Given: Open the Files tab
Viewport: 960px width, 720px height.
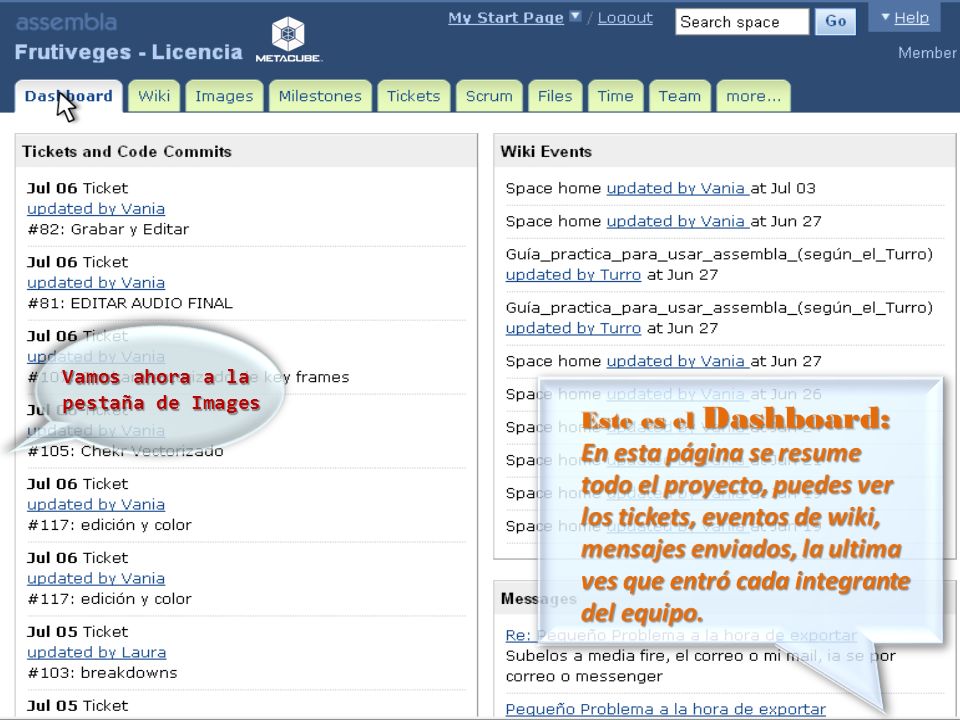Looking at the screenshot, I should point(555,96).
